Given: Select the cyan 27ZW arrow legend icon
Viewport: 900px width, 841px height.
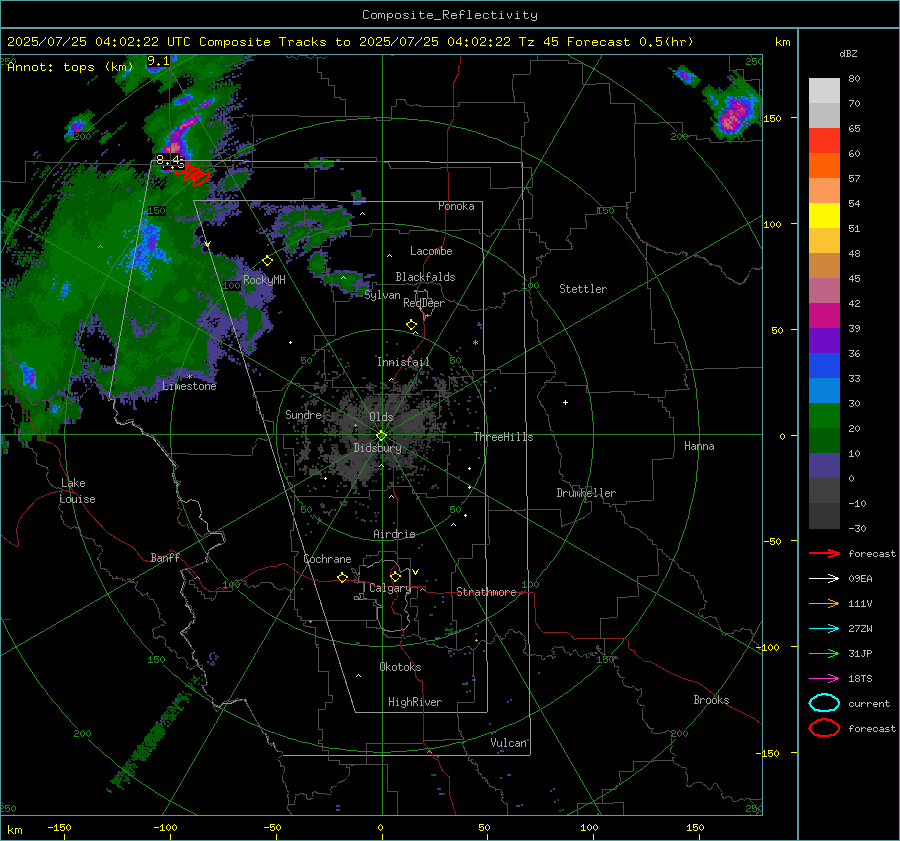Looking at the screenshot, I should pos(824,629).
